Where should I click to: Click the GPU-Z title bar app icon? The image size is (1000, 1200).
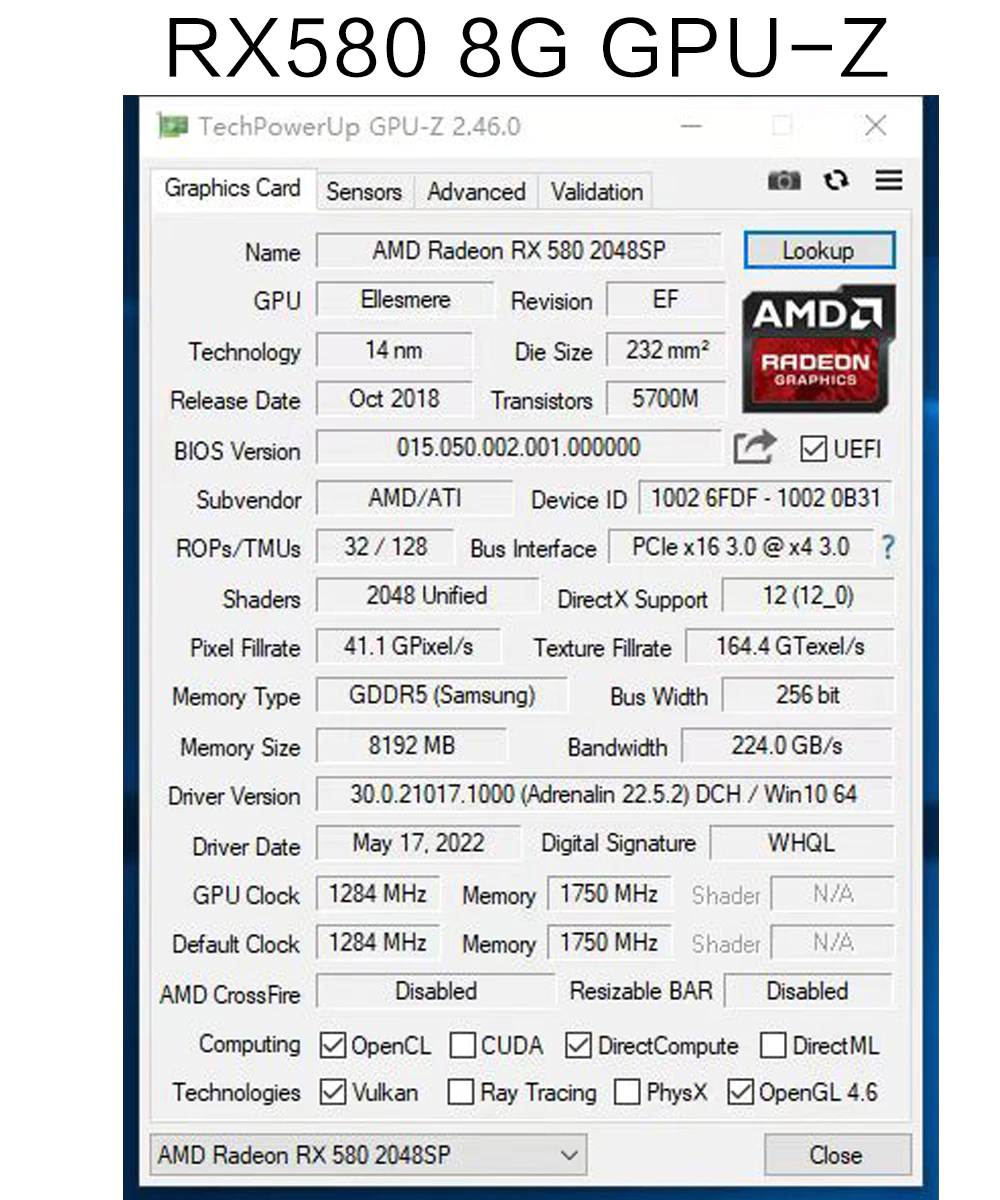[x=173, y=127]
